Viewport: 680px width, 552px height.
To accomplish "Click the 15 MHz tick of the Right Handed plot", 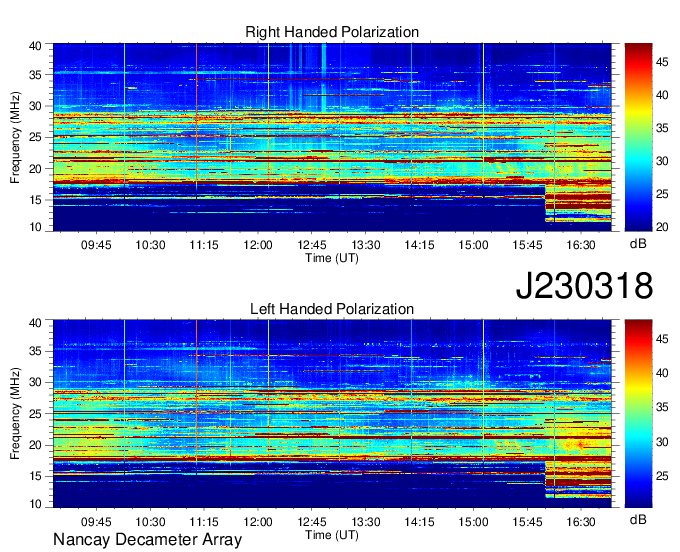I will click(x=35, y=200).
